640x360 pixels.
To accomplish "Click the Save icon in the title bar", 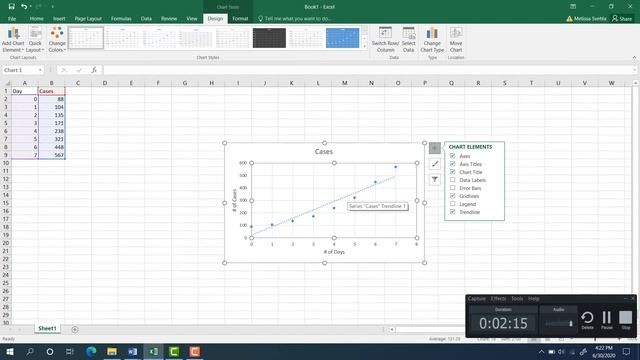I will click(11, 7).
